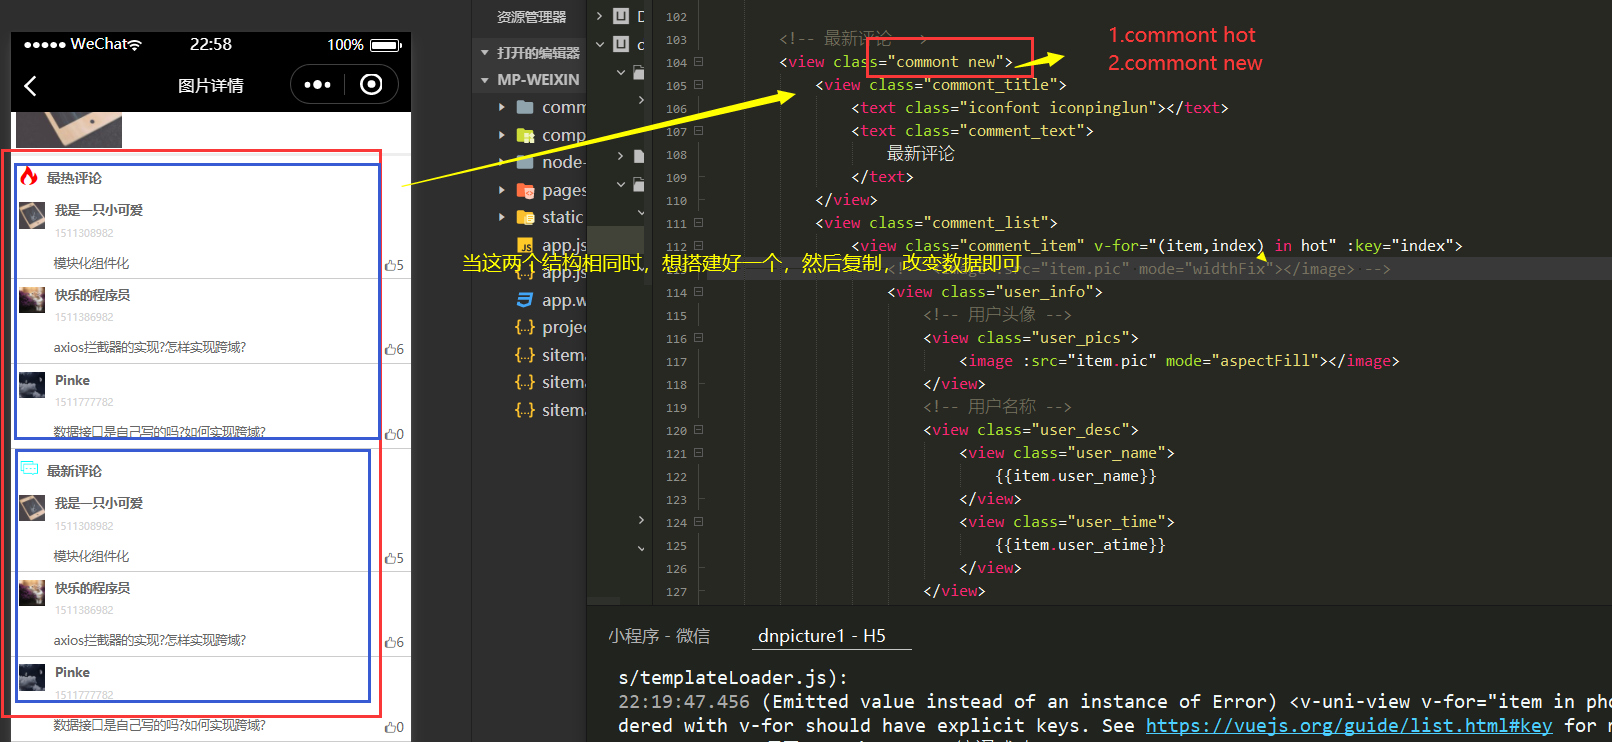Fold code at line 111
1612x742 pixels.
tap(698, 223)
